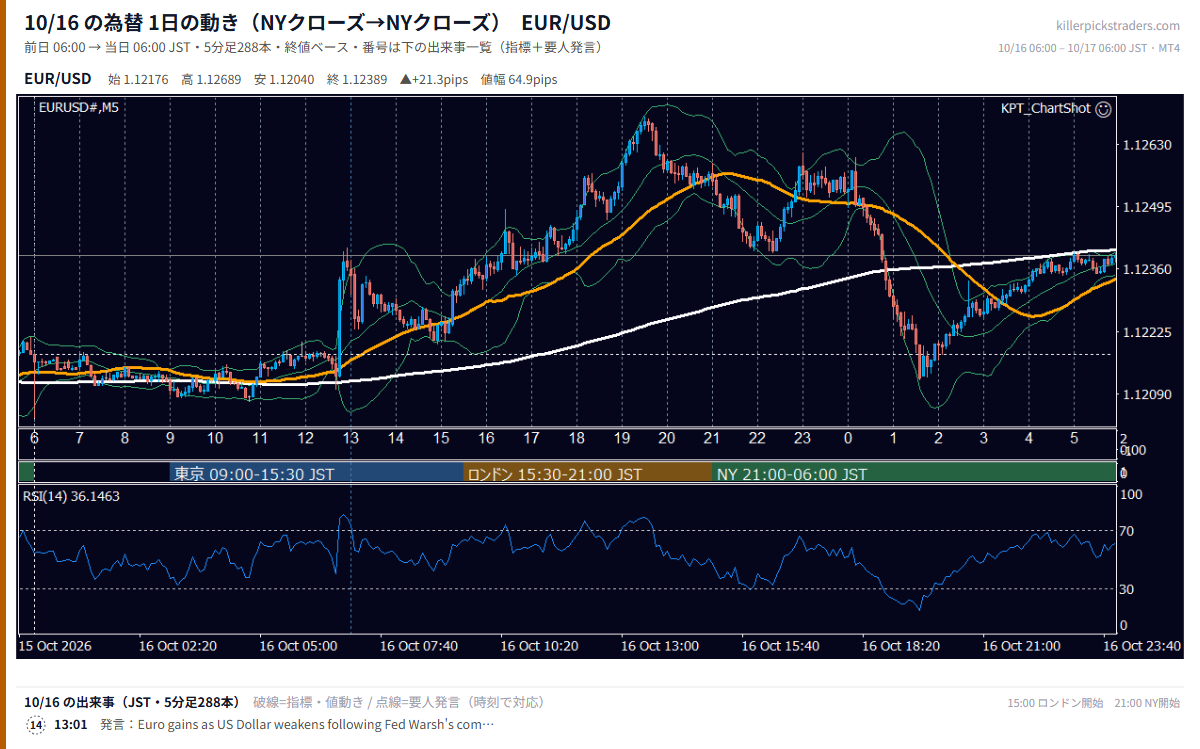Click the hour 9 label on JST axis

(x=170, y=438)
